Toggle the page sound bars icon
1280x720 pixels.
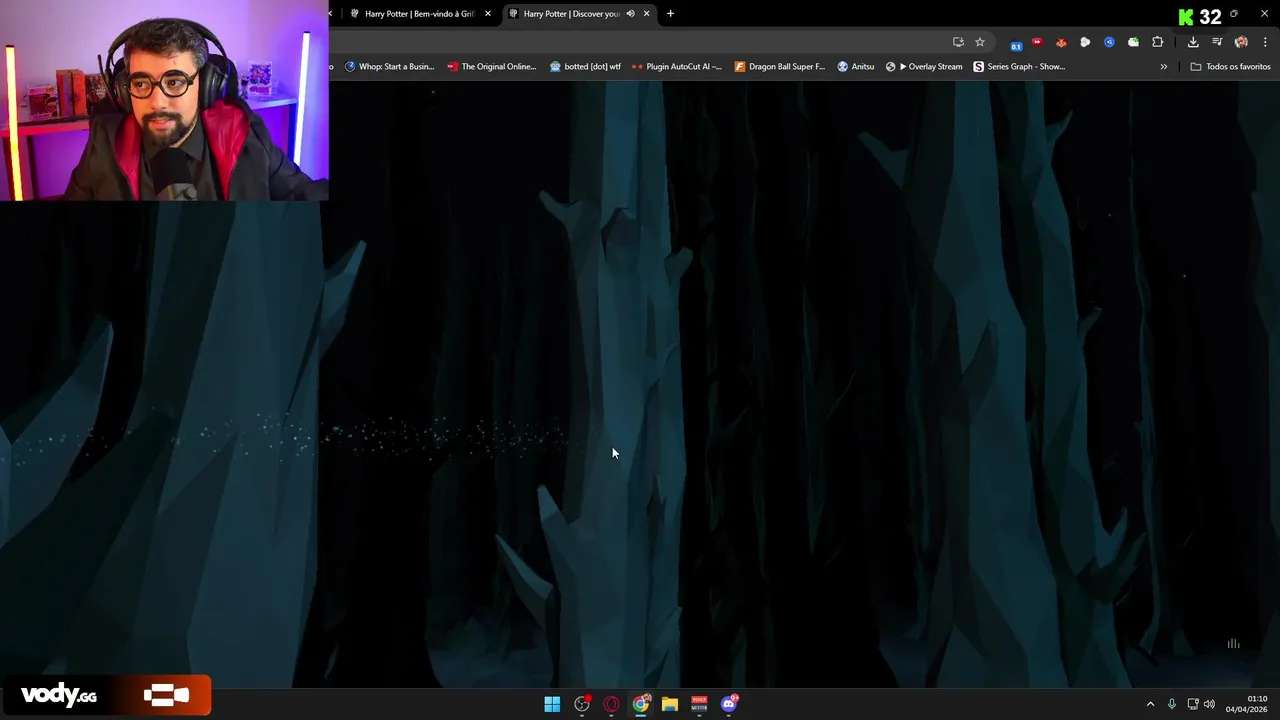[x=1233, y=644]
